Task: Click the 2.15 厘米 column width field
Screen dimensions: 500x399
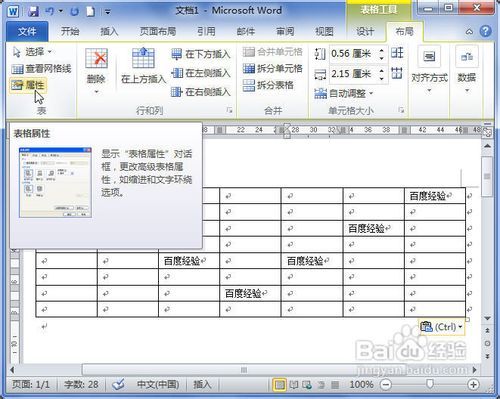Action: coord(353,73)
